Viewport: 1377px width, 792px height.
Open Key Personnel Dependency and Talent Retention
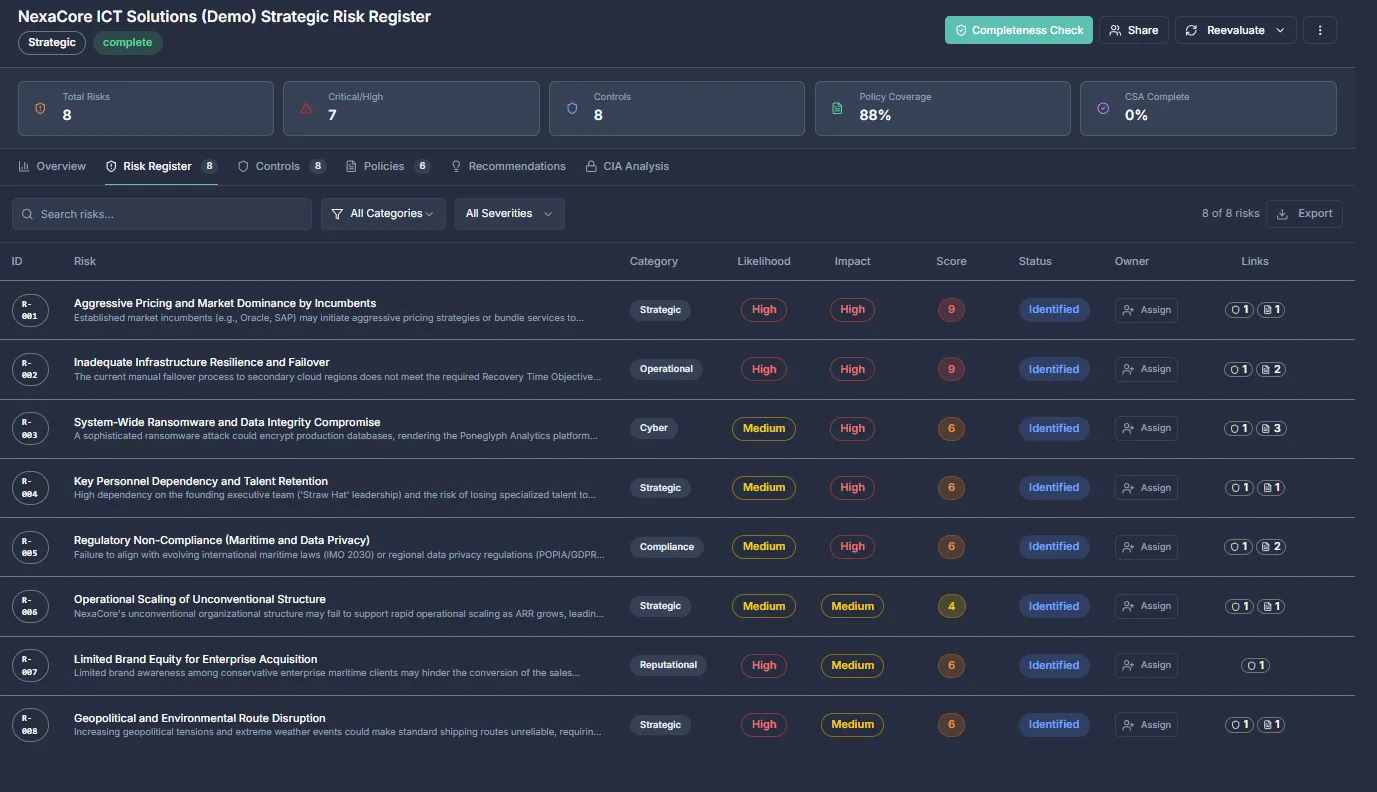point(201,481)
